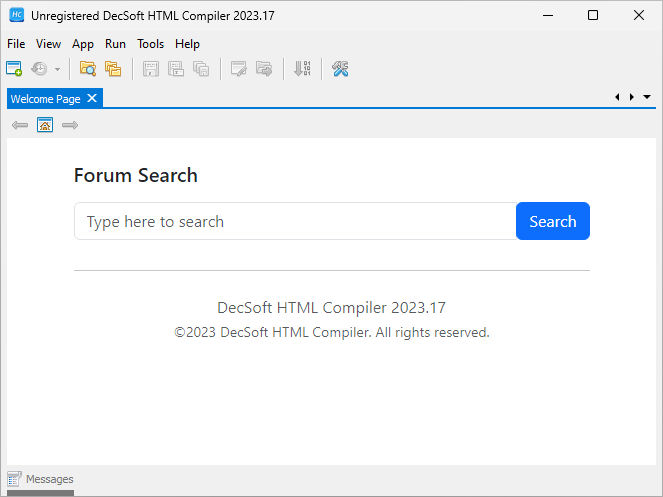This screenshot has width=663, height=497.
Task: Click the DecSoft HTML Compiler 2023.17 footer text
Action: coord(332,308)
